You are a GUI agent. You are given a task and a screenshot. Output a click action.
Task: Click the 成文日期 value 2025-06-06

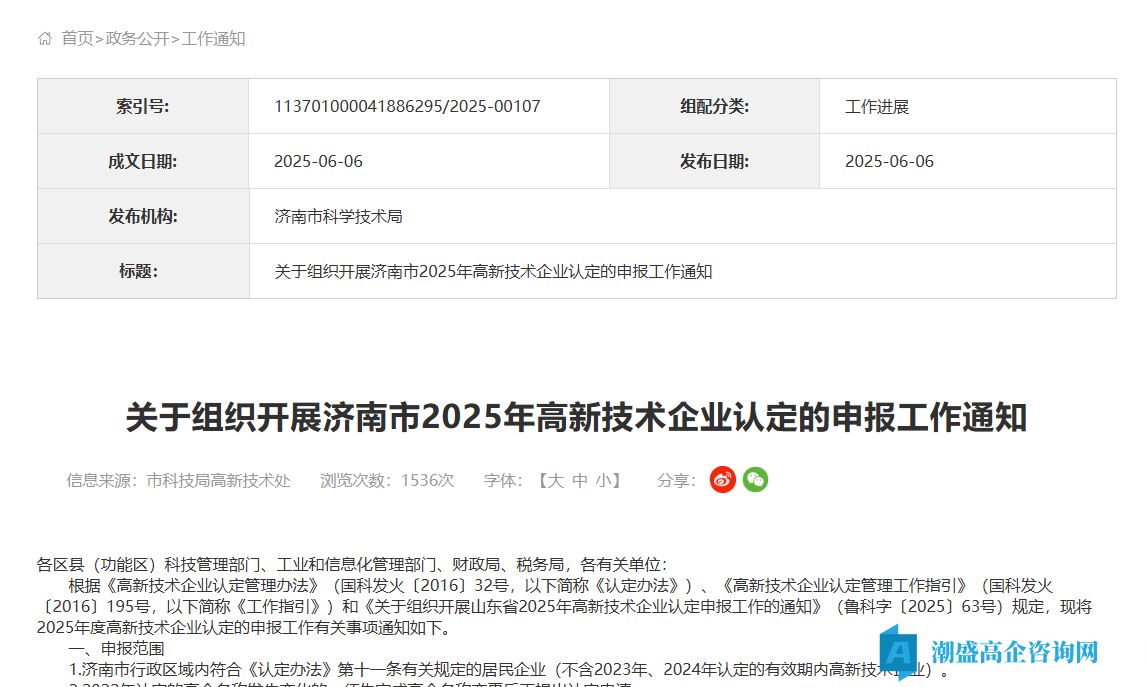[318, 162]
